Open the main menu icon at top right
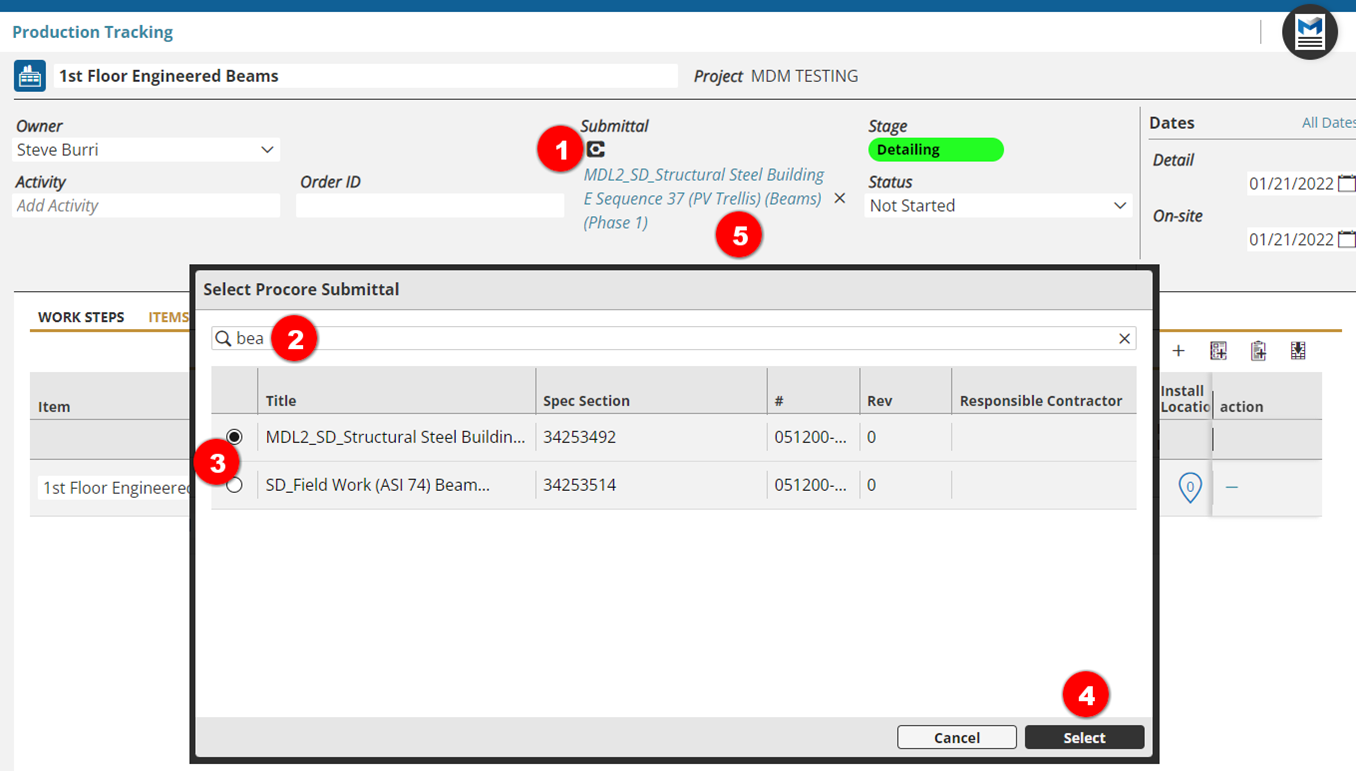Viewport: 1356px width, 771px height. pyautogui.click(x=1309, y=32)
